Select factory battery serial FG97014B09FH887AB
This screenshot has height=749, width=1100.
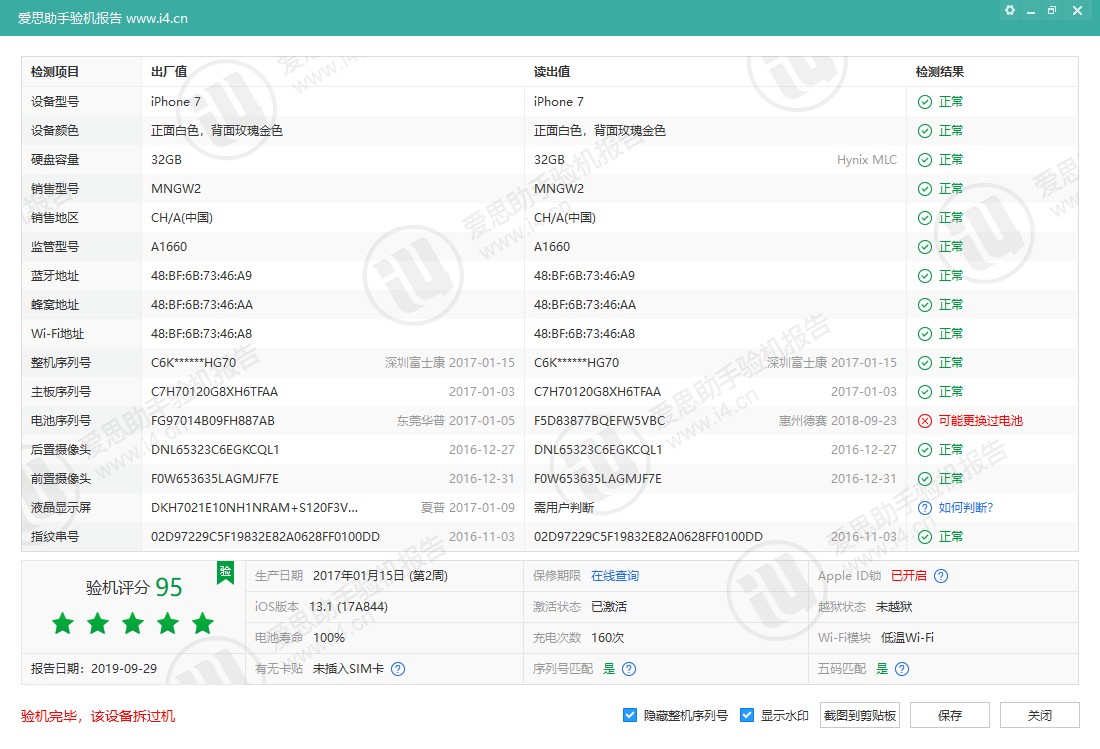coord(213,421)
